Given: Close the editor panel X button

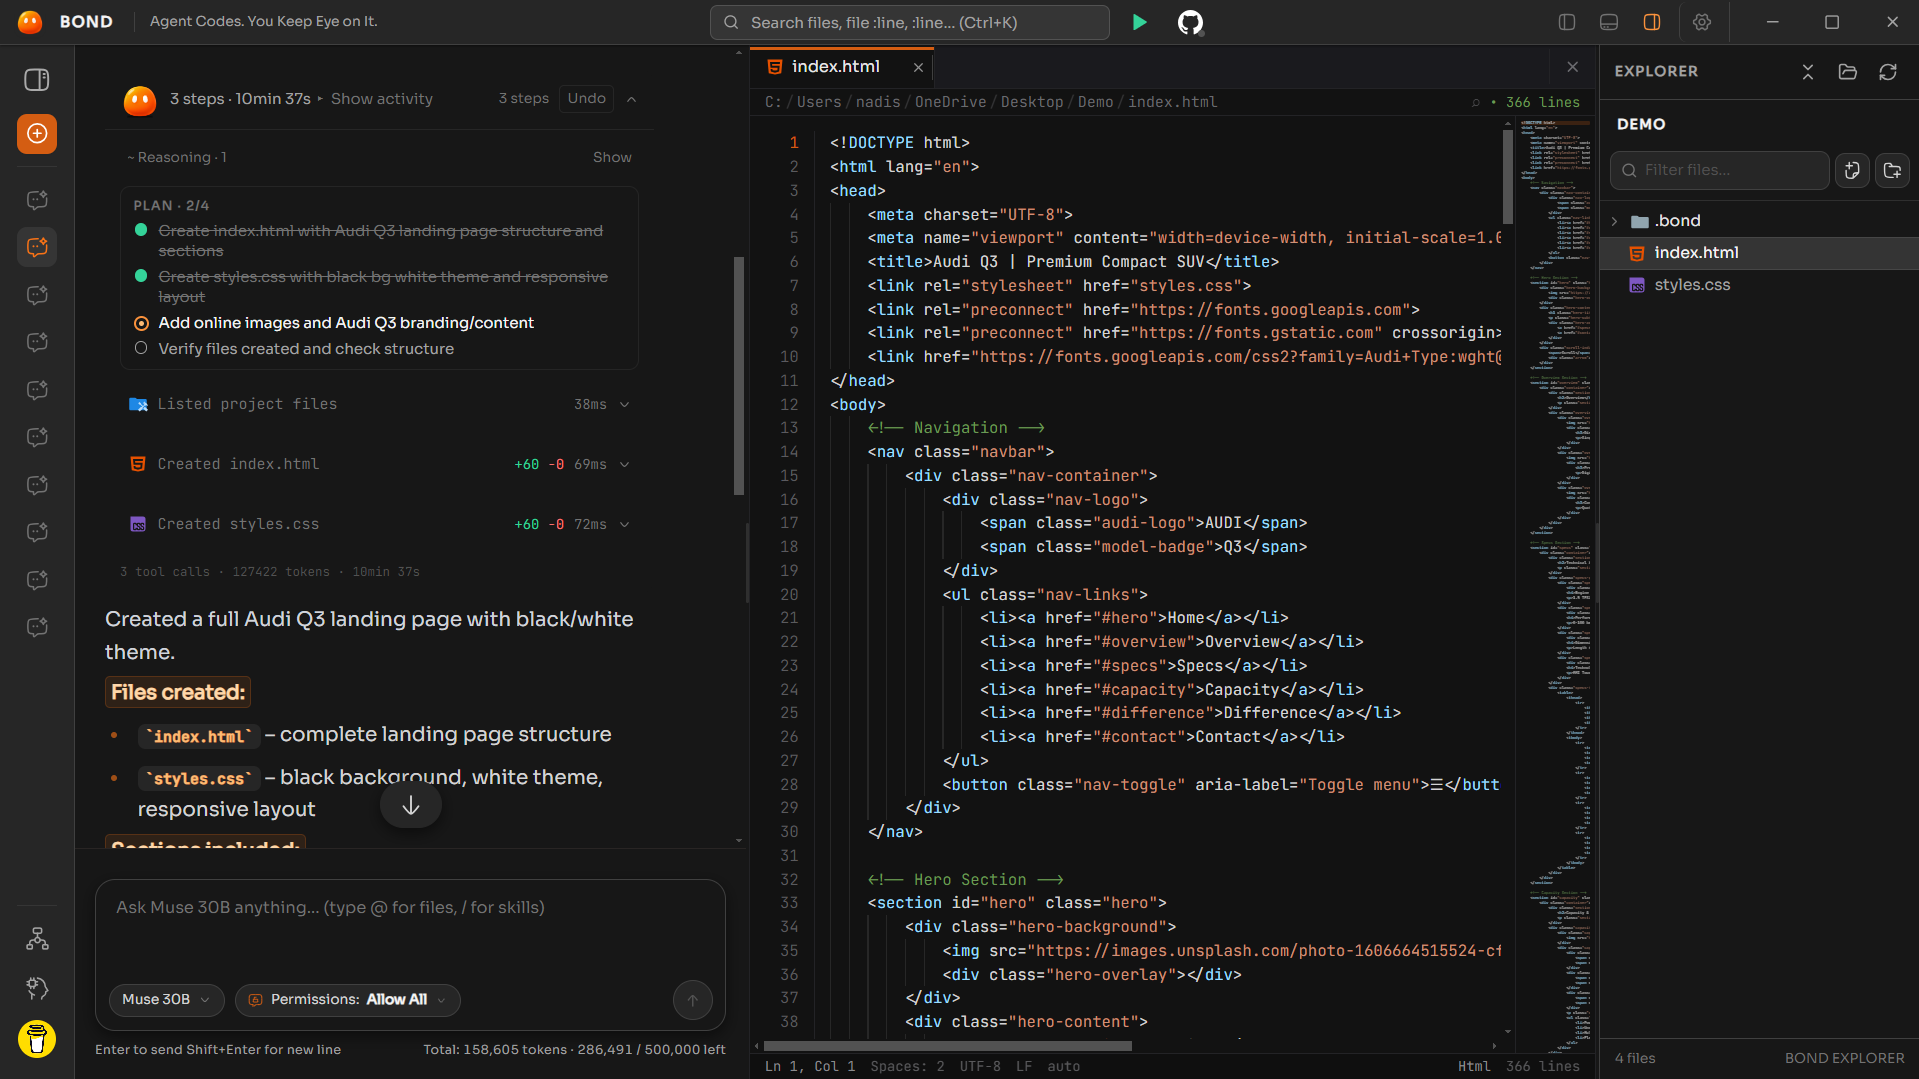Looking at the screenshot, I should coord(1573,67).
